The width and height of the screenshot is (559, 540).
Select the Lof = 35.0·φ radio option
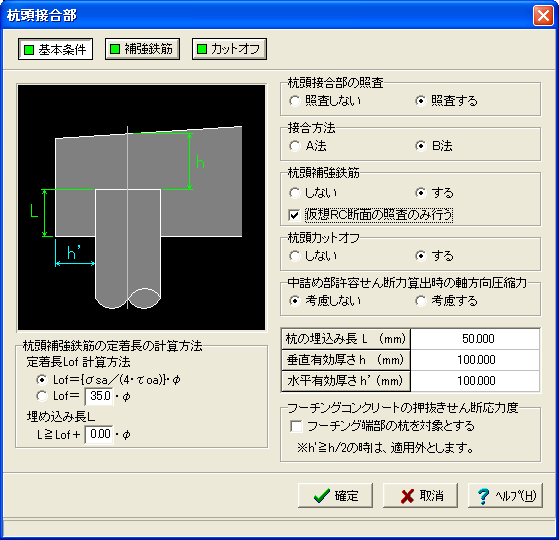(42, 396)
